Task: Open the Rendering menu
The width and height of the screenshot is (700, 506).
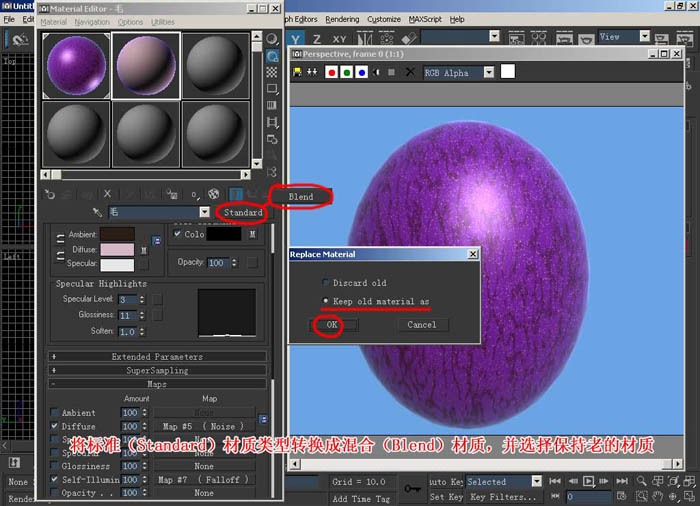Action: click(342, 19)
